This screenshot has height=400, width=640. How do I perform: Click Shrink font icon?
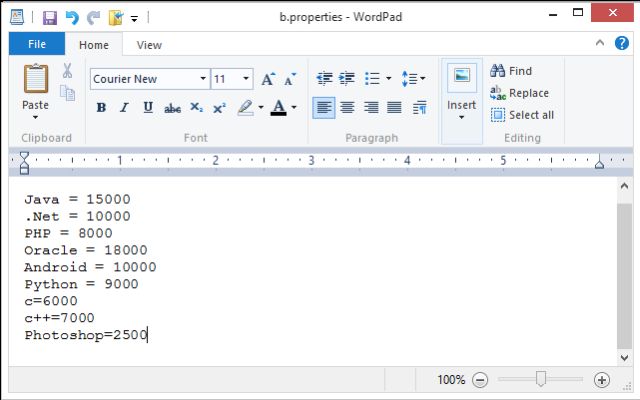click(290, 79)
